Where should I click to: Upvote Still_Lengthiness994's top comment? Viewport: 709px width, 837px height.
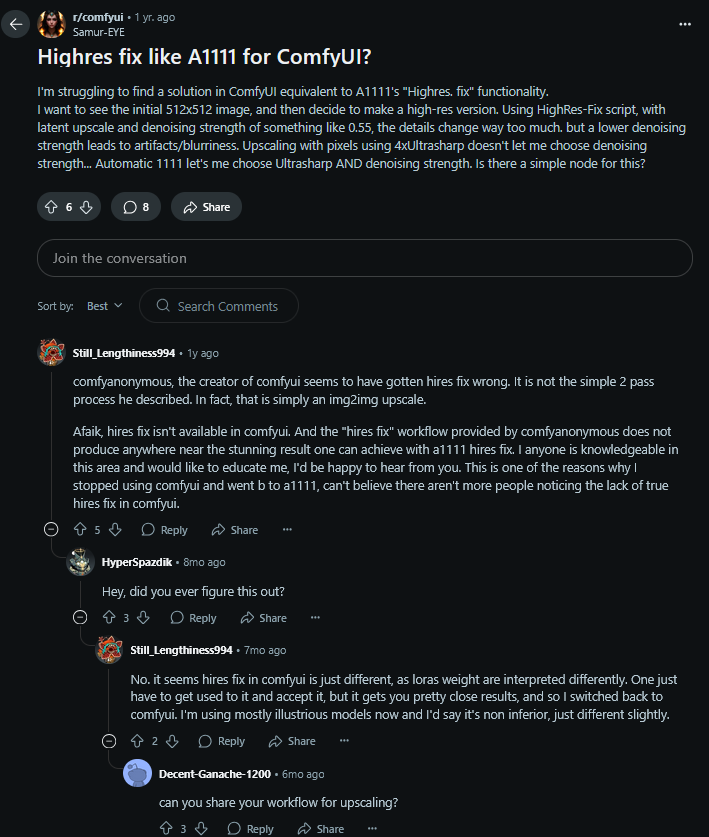point(80,530)
